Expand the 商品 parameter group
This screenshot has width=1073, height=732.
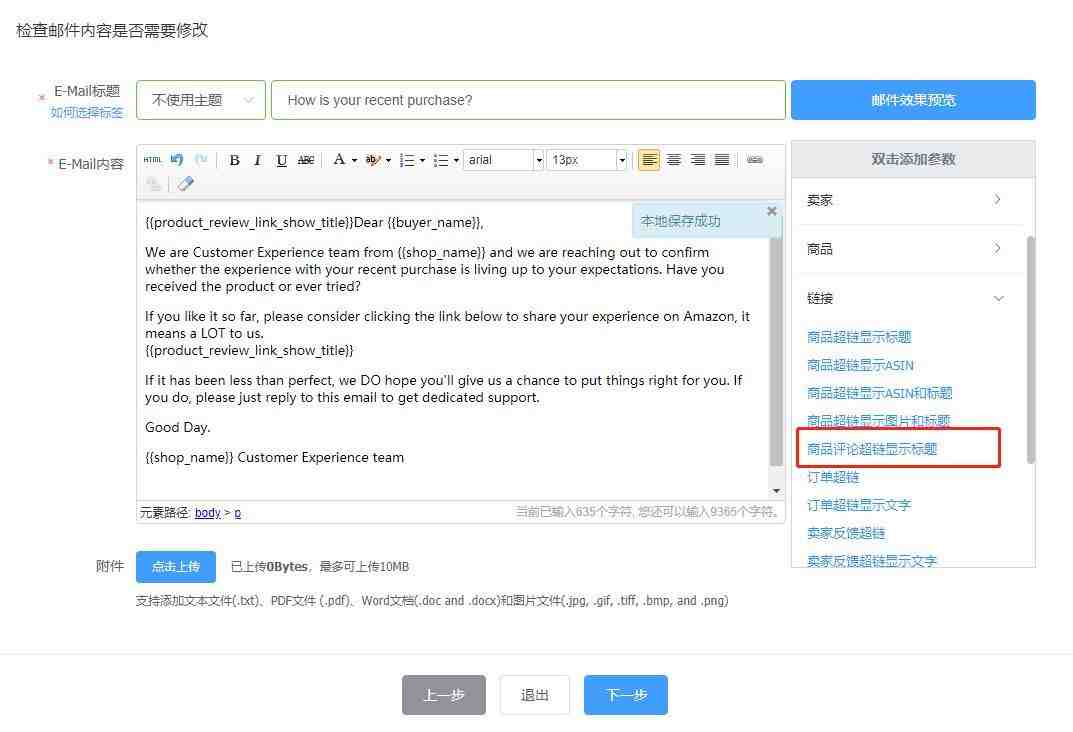(x=907, y=249)
